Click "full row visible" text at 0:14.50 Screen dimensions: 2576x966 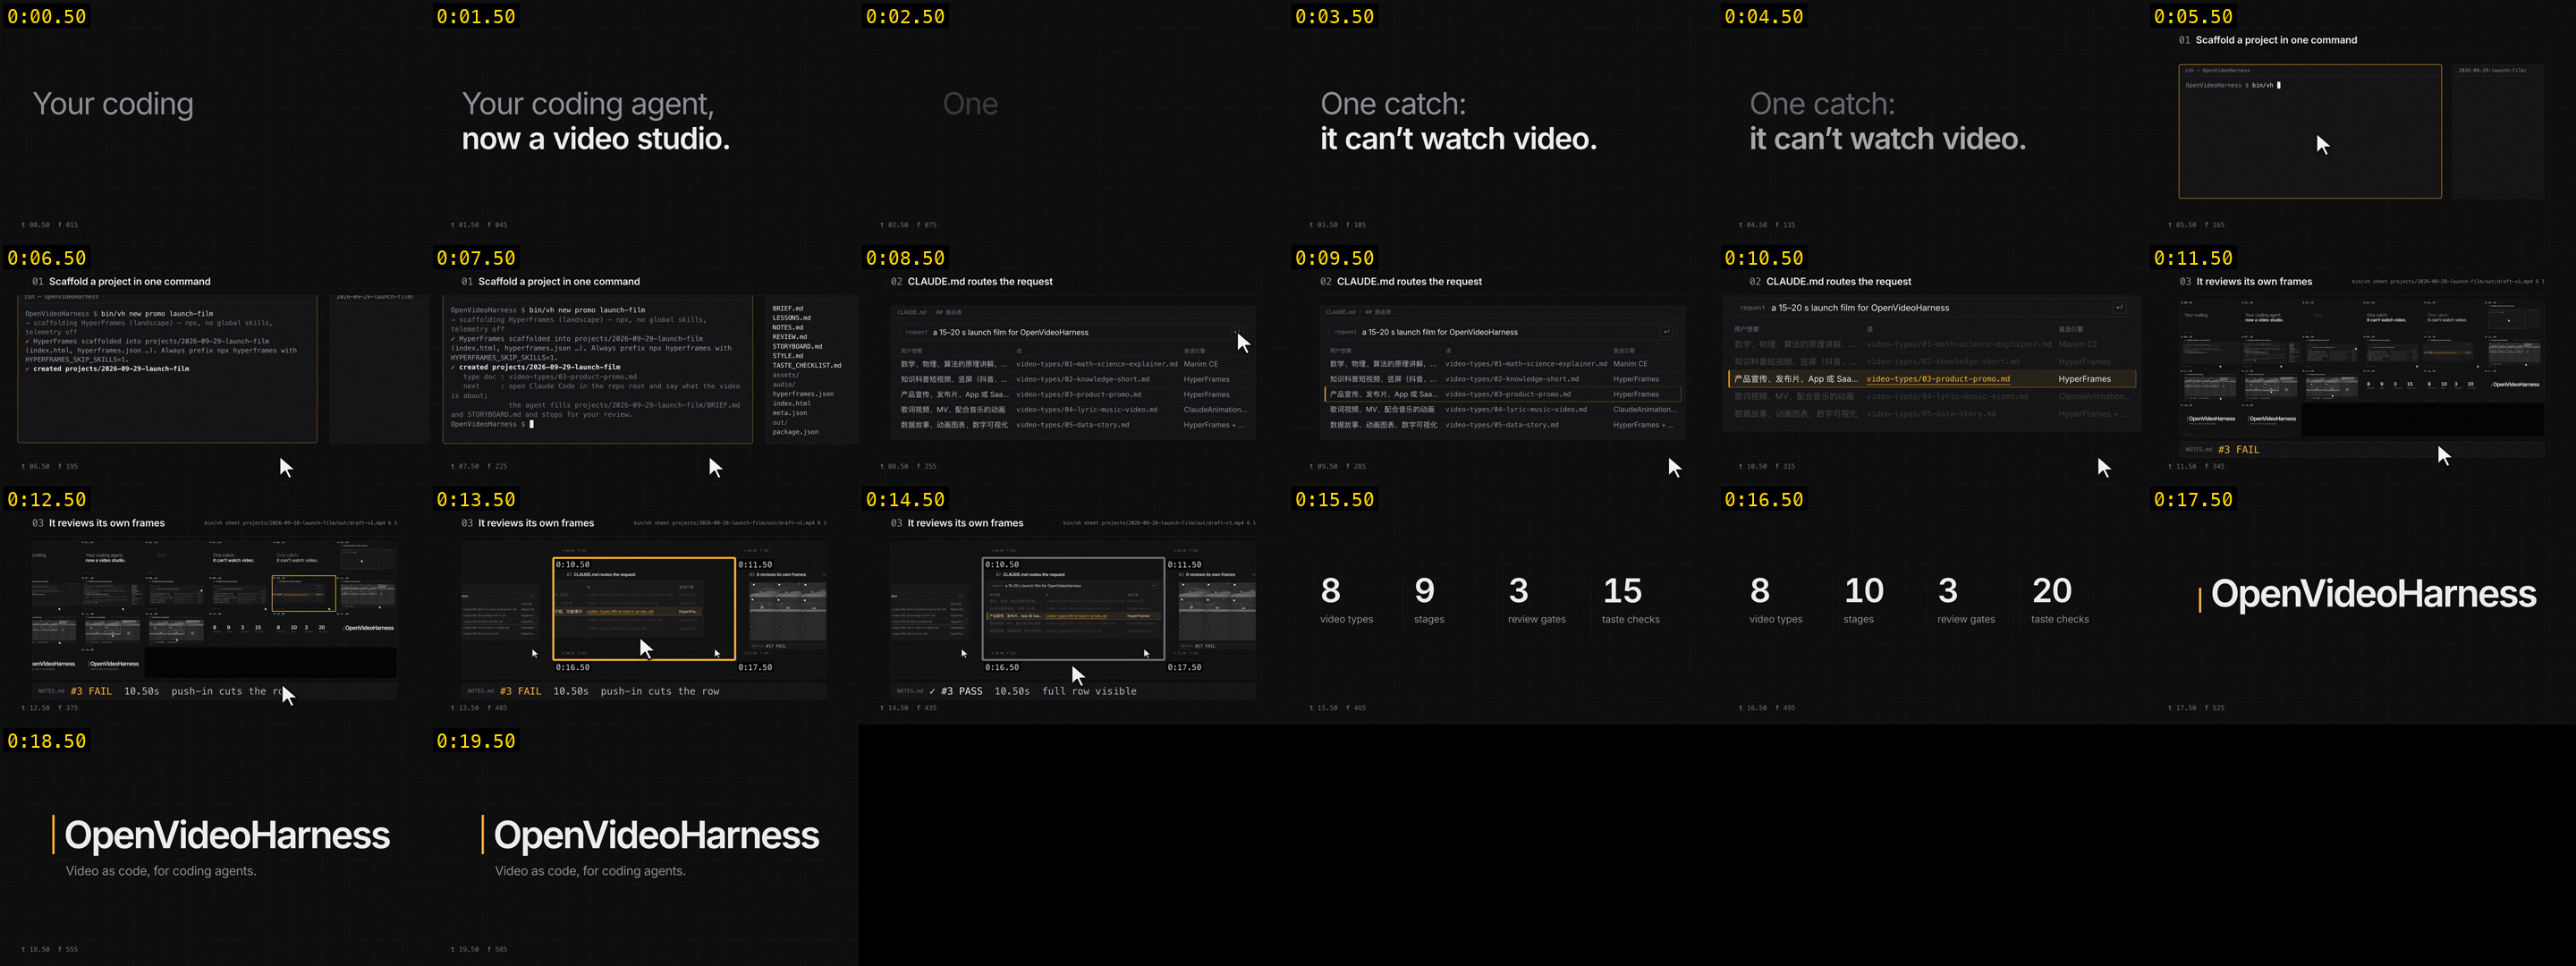[x=1089, y=691]
